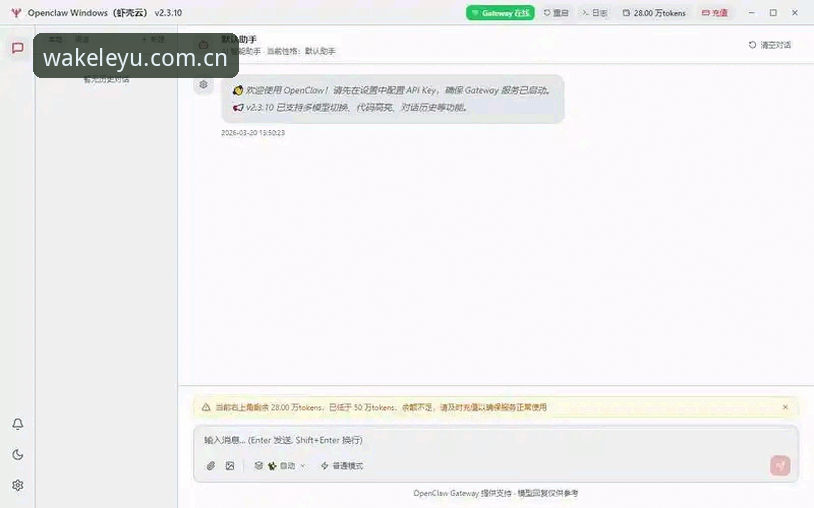814x508 pixels.
Task: Send the message with the pink send button
Action: [780, 465]
